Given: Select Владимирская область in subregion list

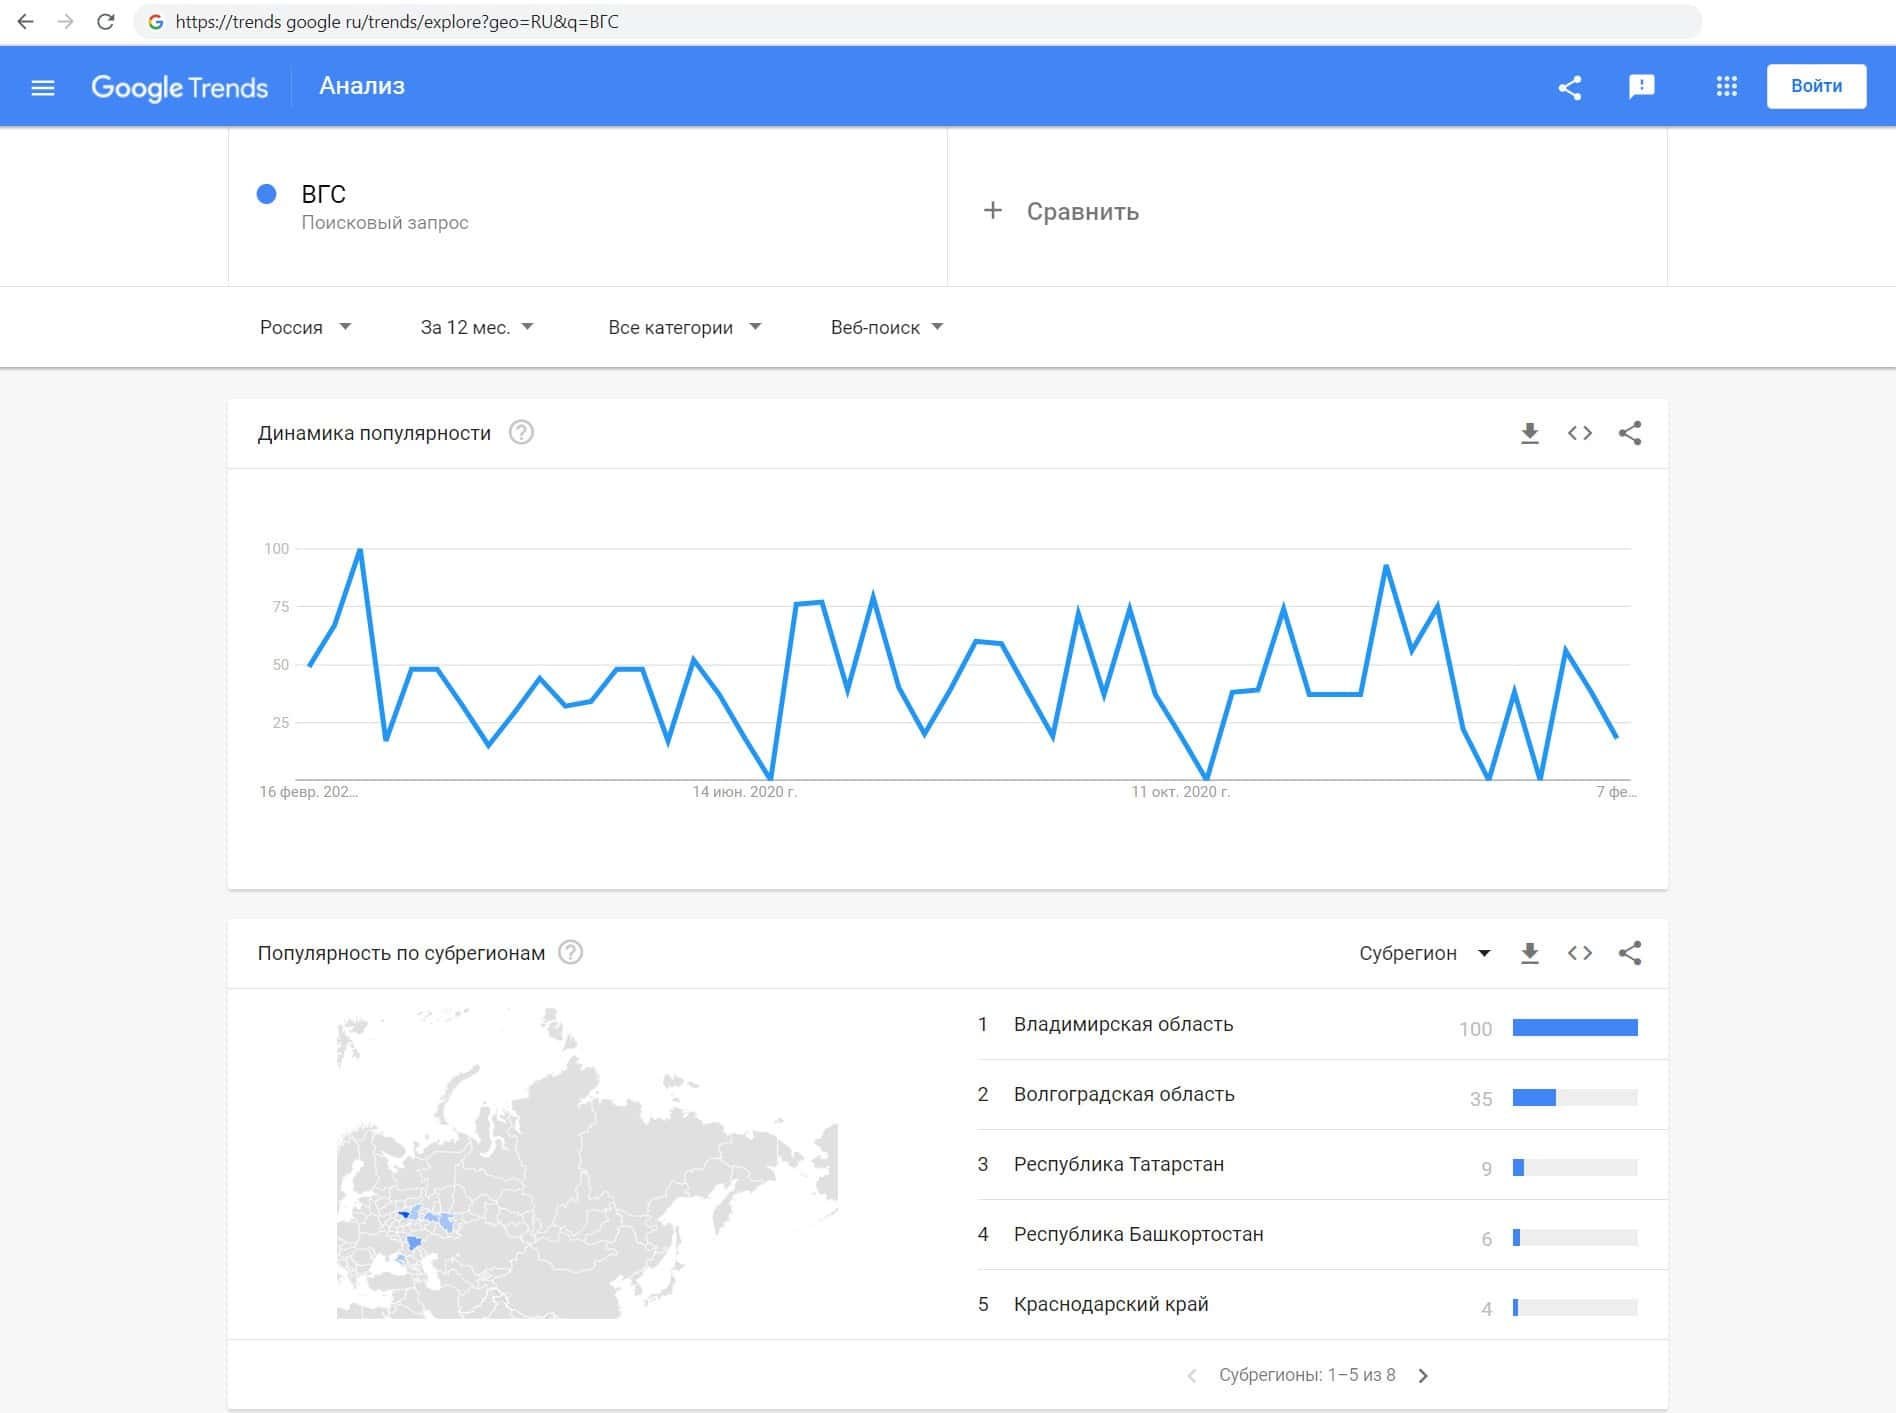Looking at the screenshot, I should point(1123,1024).
